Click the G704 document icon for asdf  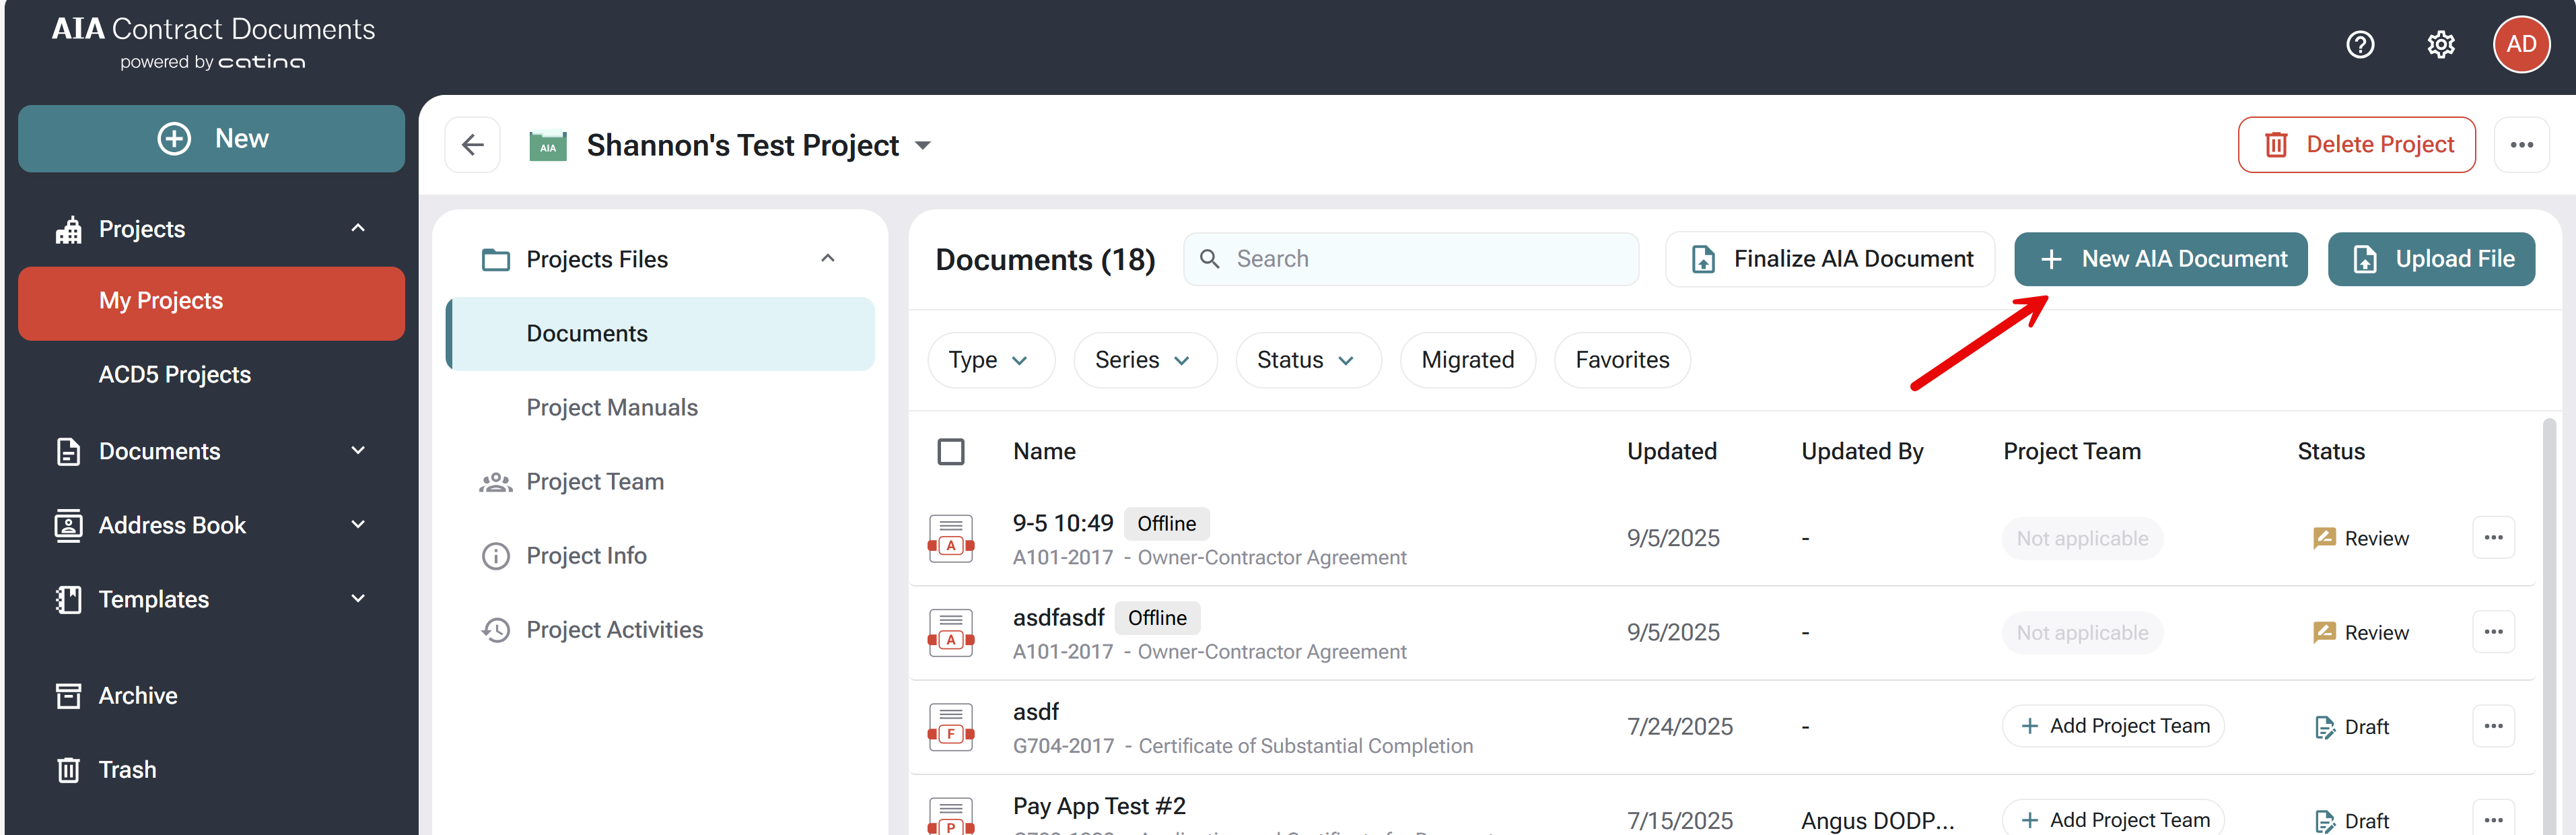[950, 727]
